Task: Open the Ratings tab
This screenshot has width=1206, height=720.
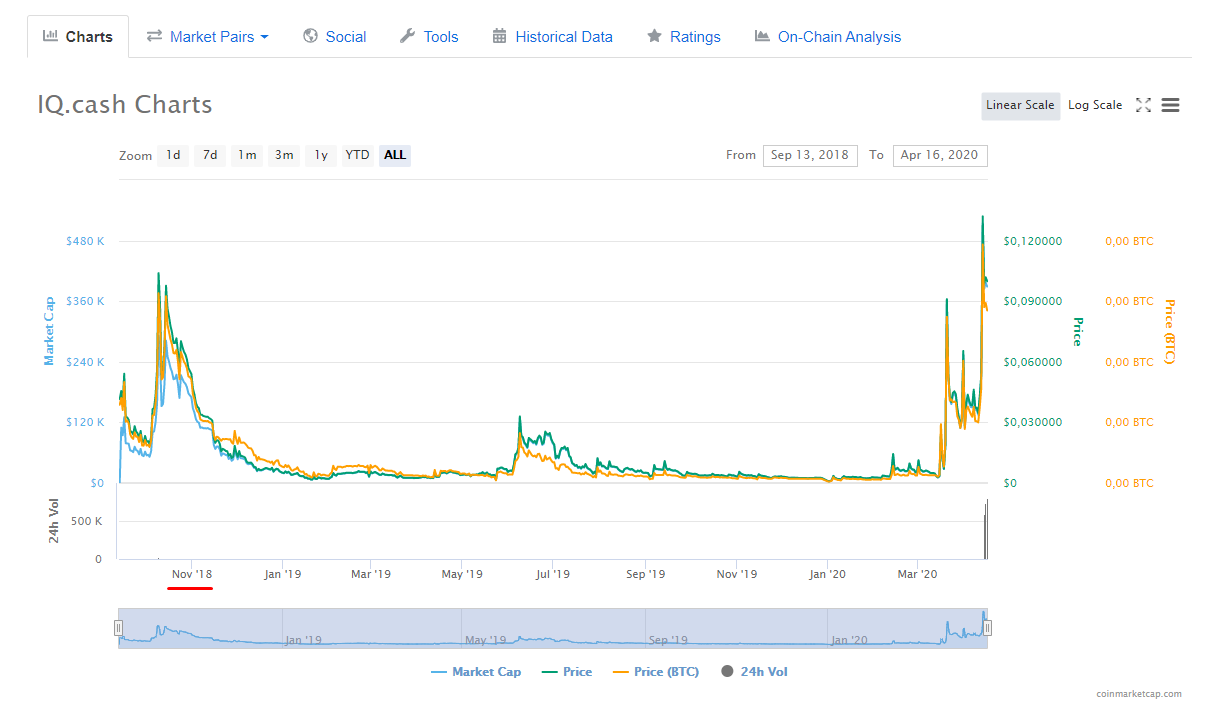Action: tap(683, 37)
